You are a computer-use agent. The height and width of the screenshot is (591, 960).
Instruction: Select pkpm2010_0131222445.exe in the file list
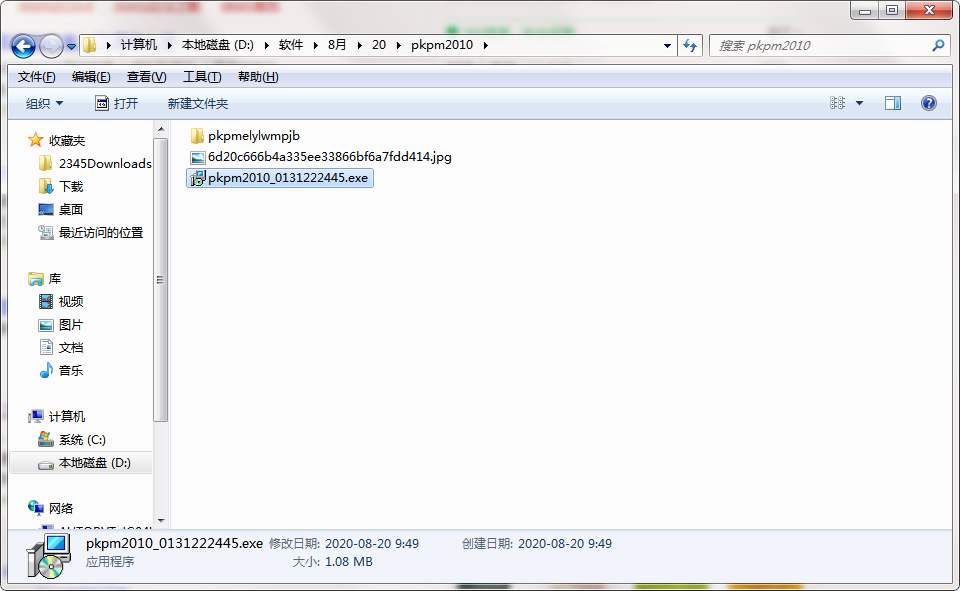click(x=288, y=178)
